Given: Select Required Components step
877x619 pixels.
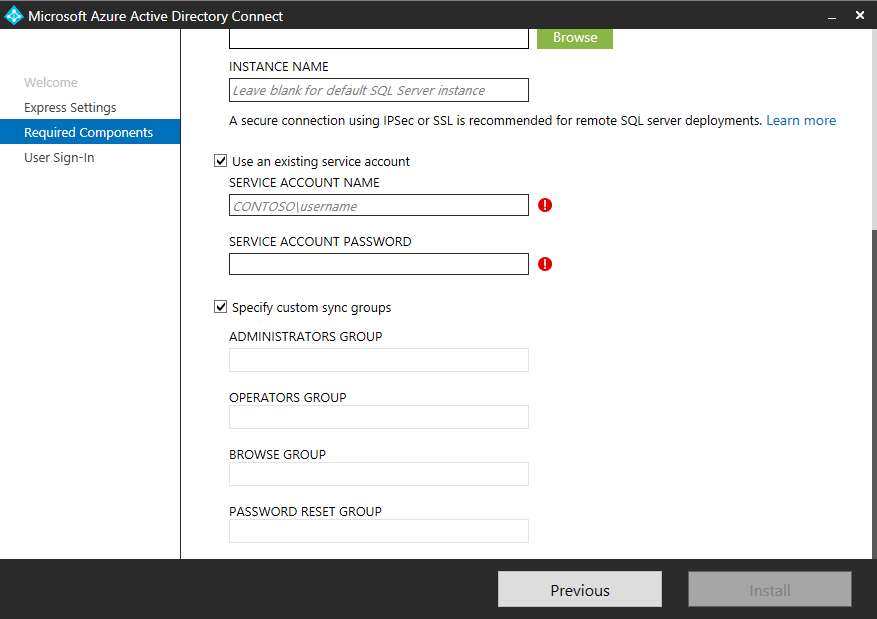Looking at the screenshot, I should point(89,133).
